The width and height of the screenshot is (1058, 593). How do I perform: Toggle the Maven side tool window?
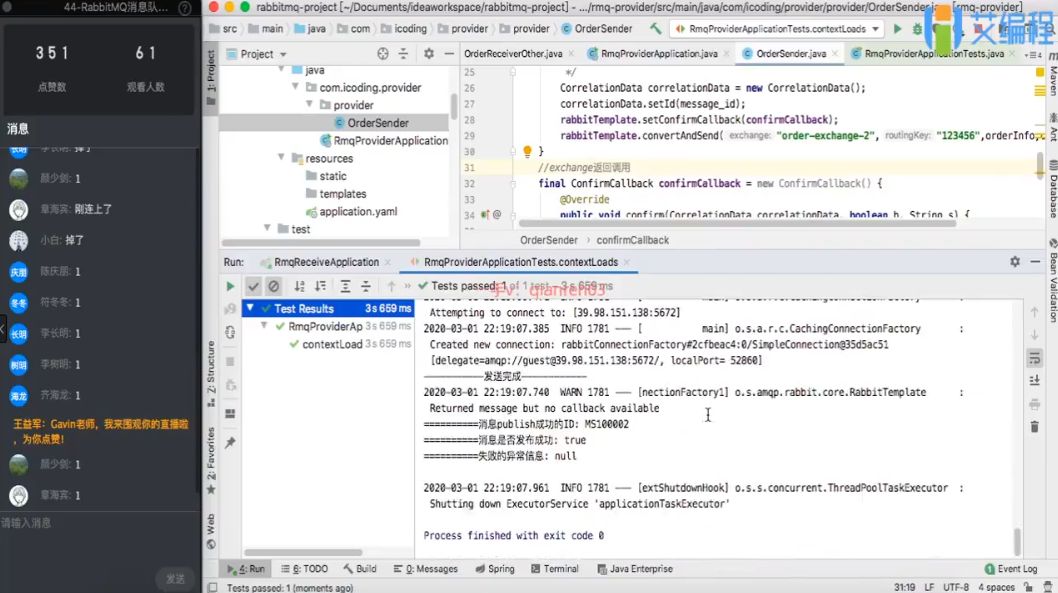pyautogui.click(x=1053, y=74)
